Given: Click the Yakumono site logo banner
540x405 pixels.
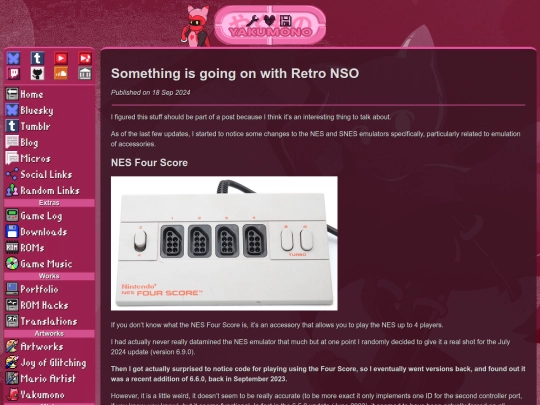Looking at the screenshot, I should tap(270, 25).
